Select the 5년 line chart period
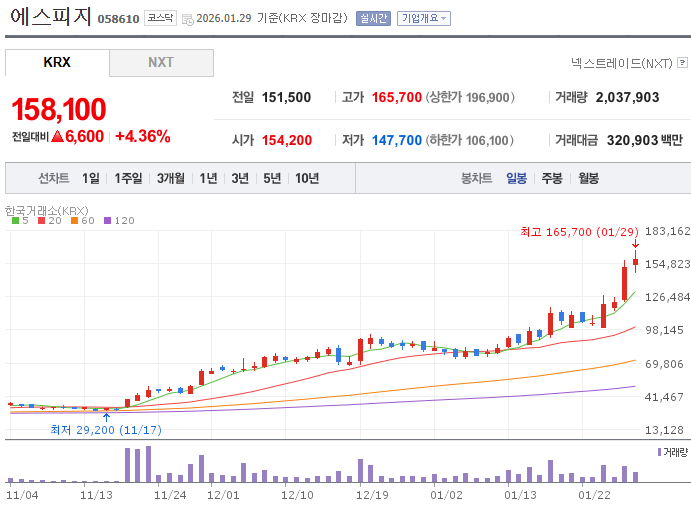This screenshot has height=506, width=691. 272,178
